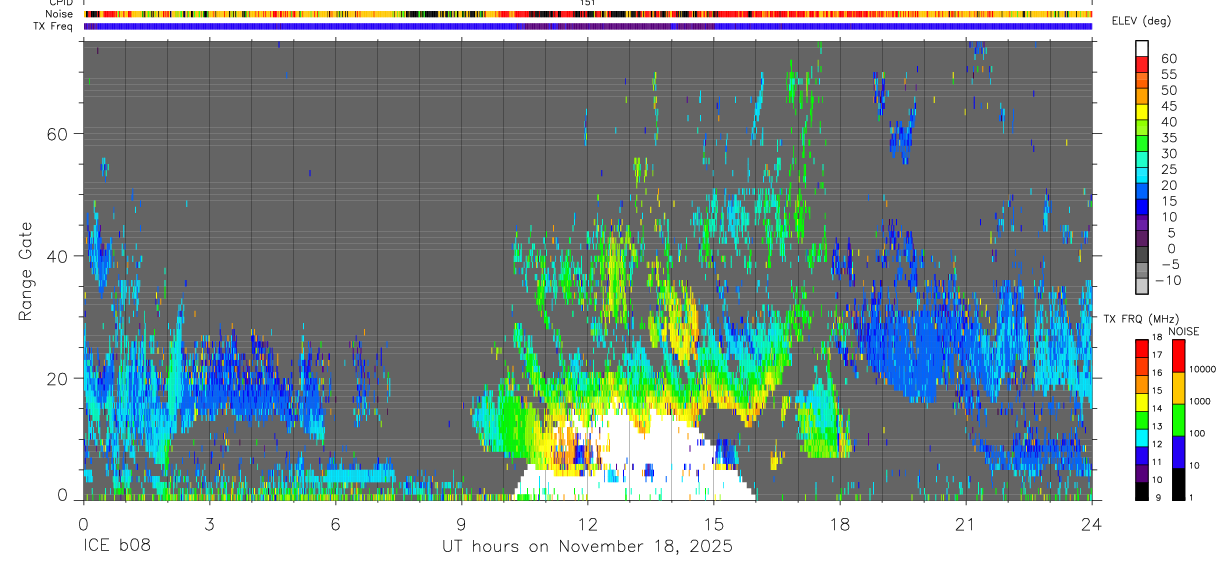Click the '10000' value on the NOISE scale

tap(1202, 369)
